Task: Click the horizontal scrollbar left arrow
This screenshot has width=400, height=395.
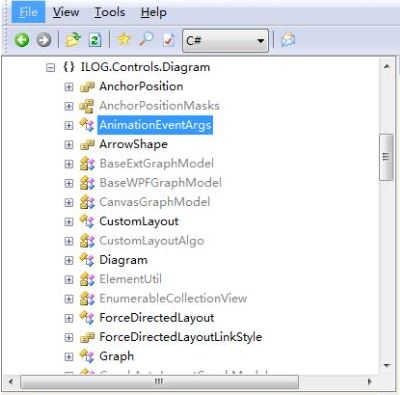Action: pos(11,381)
